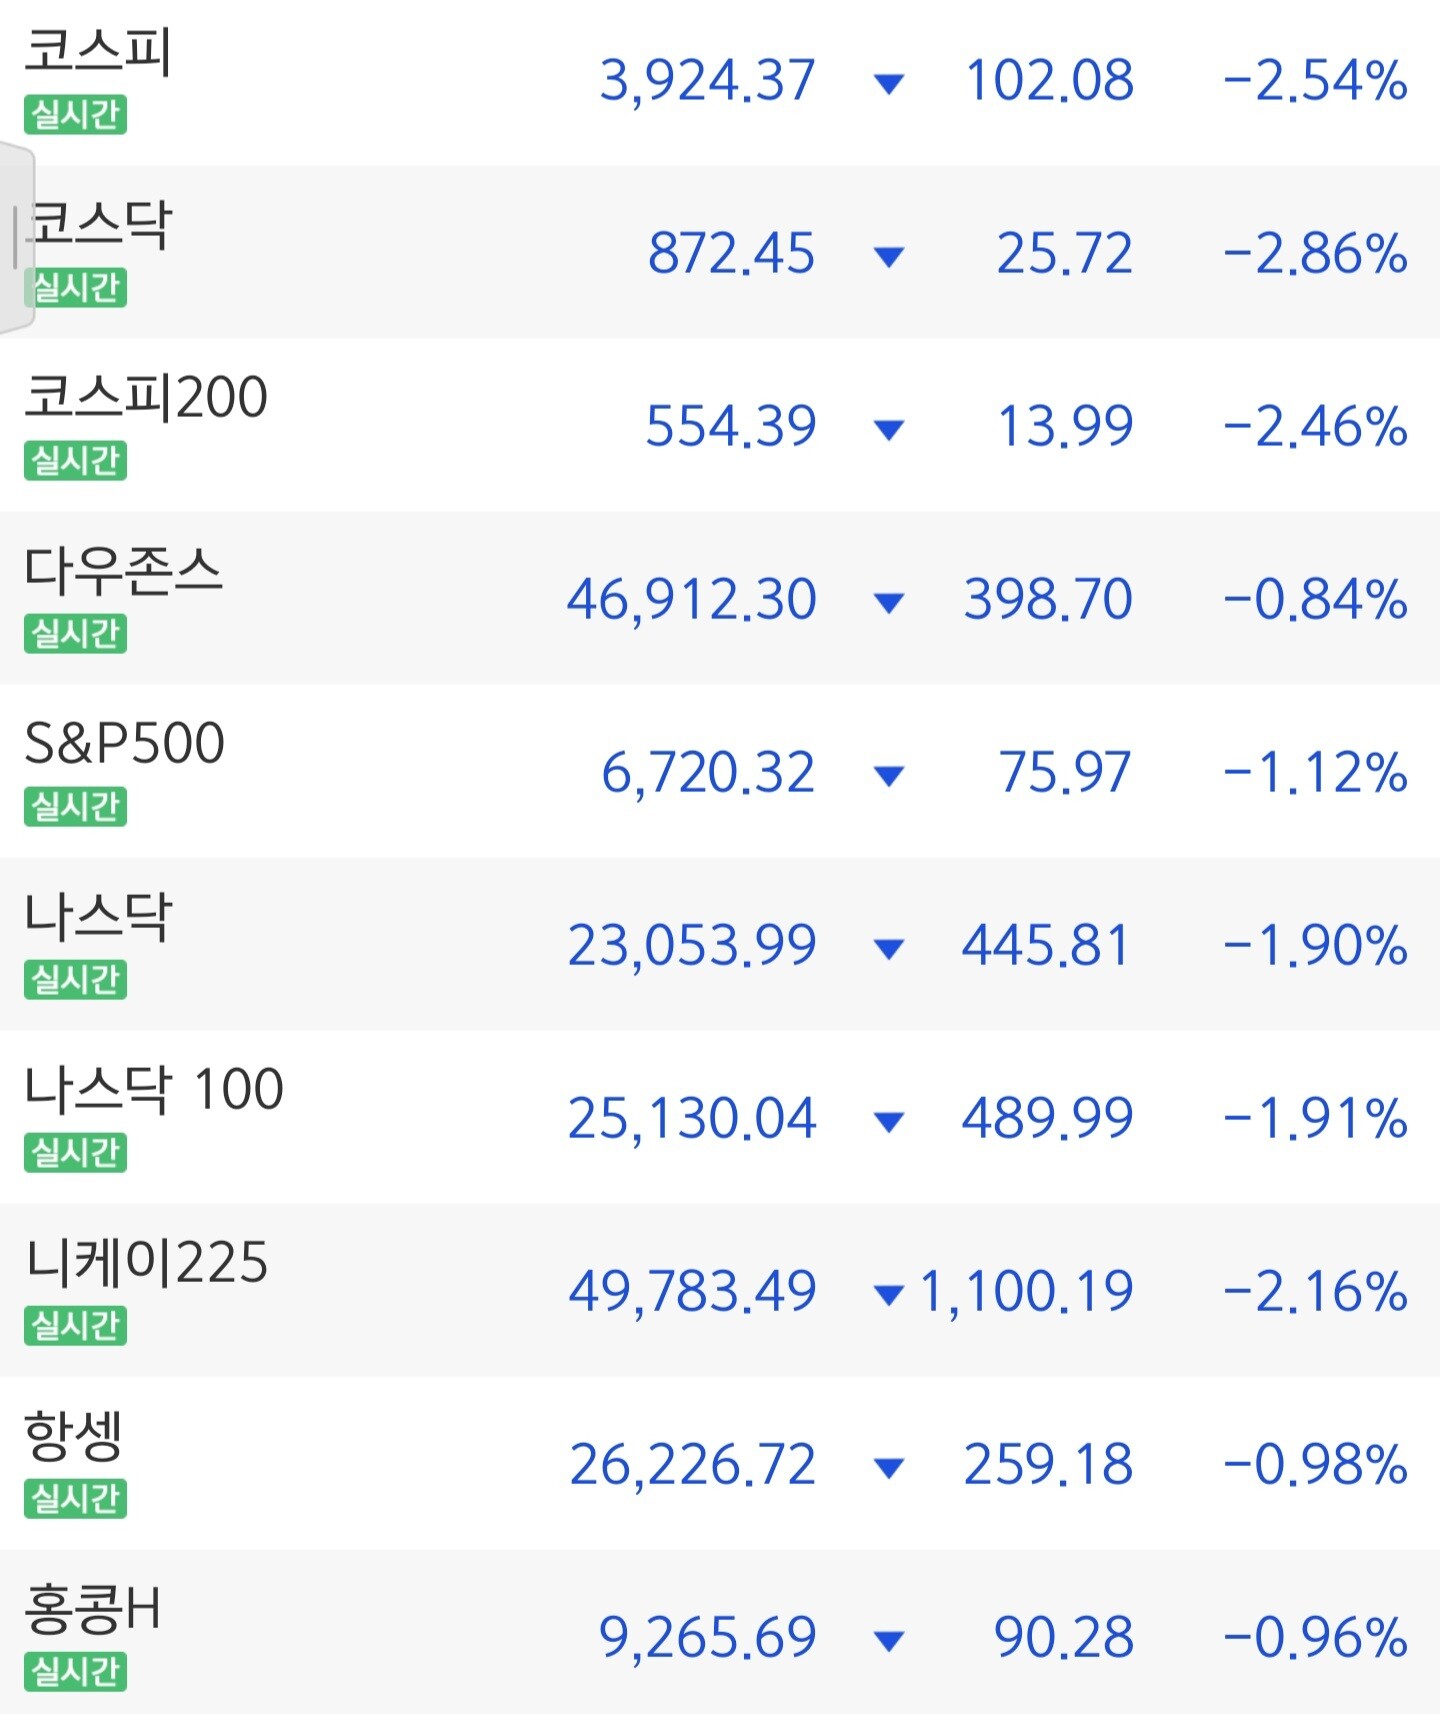
Task: Open the 나스닥 100 index name
Action: tap(154, 1089)
